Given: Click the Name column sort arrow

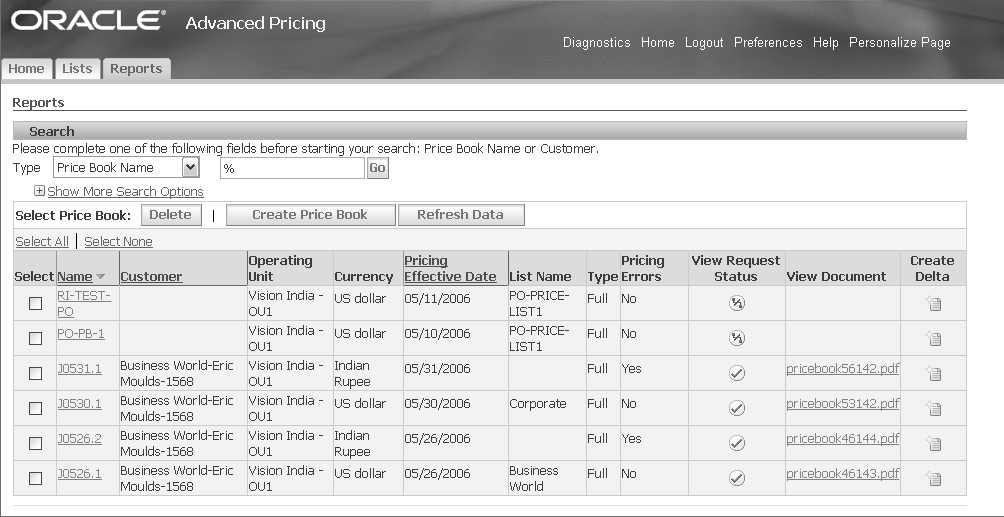Looking at the screenshot, I should [101, 277].
